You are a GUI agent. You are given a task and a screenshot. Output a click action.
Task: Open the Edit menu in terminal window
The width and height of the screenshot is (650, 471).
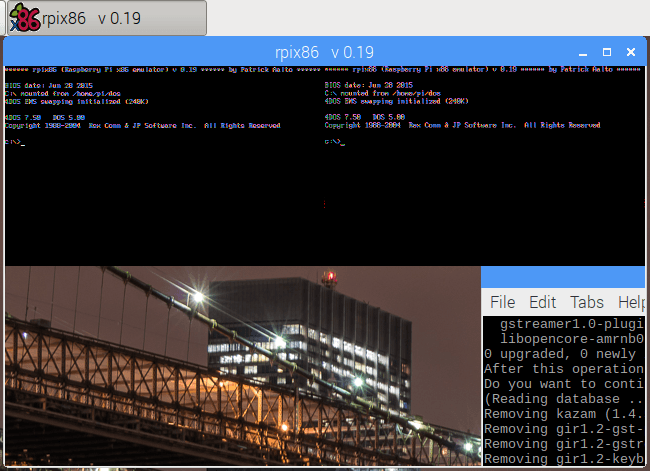542,302
